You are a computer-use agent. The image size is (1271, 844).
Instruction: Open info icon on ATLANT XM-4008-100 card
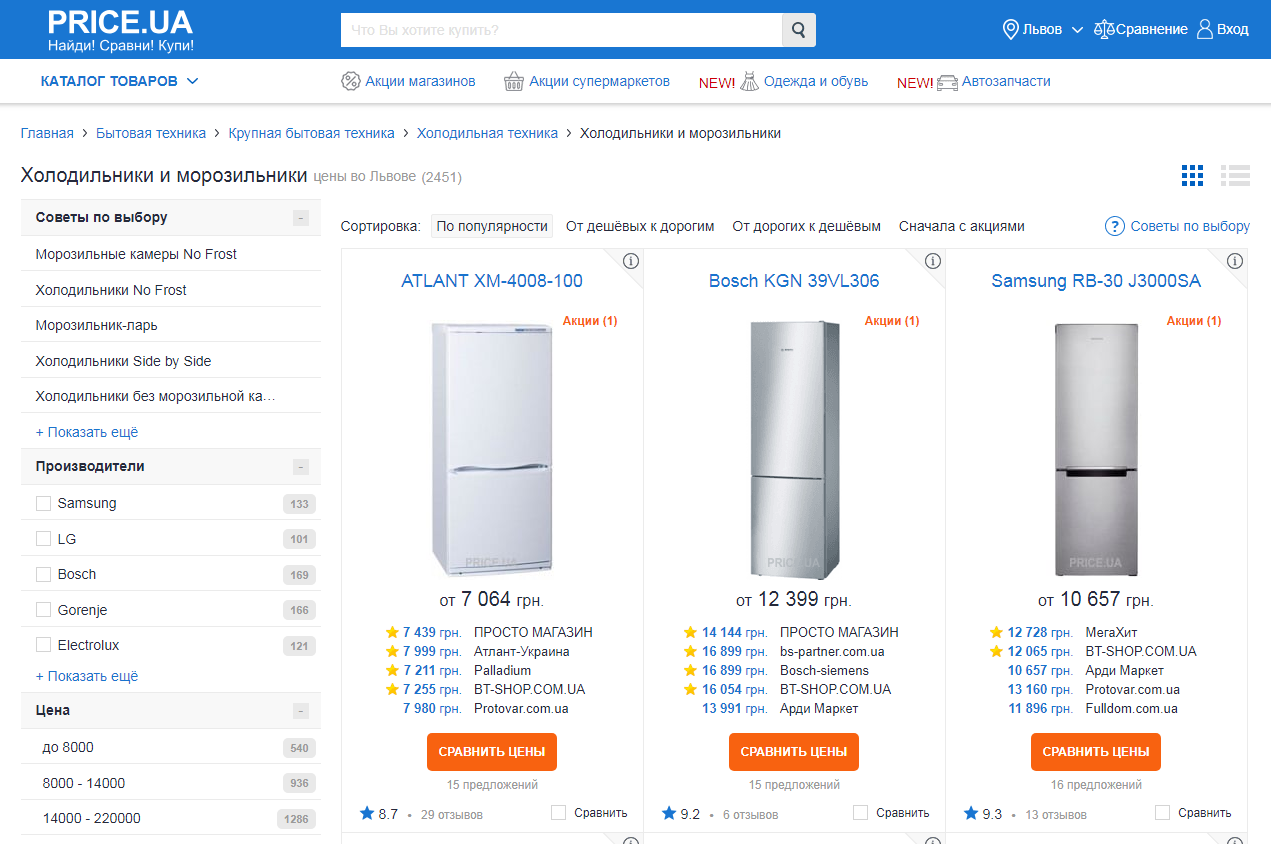[x=631, y=261]
